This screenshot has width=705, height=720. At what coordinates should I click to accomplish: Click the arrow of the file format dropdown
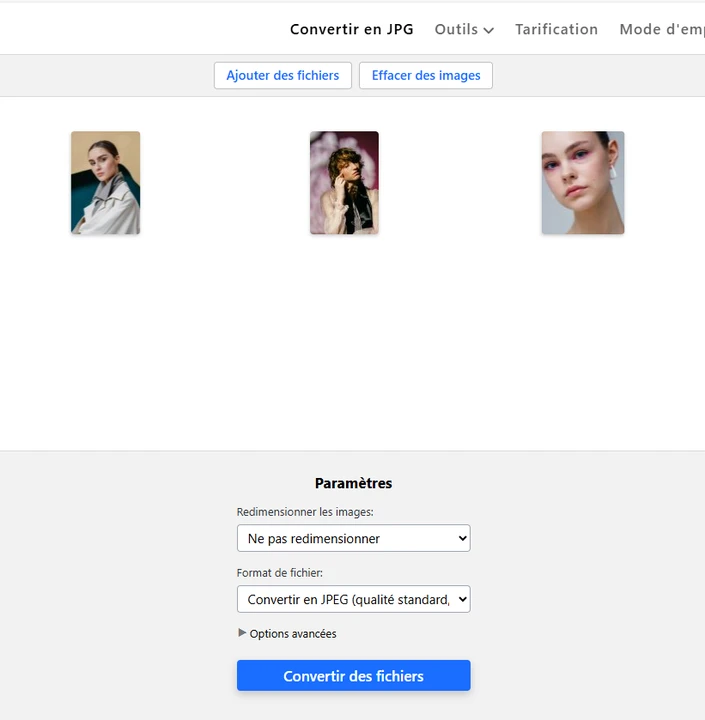pyautogui.click(x=461, y=599)
